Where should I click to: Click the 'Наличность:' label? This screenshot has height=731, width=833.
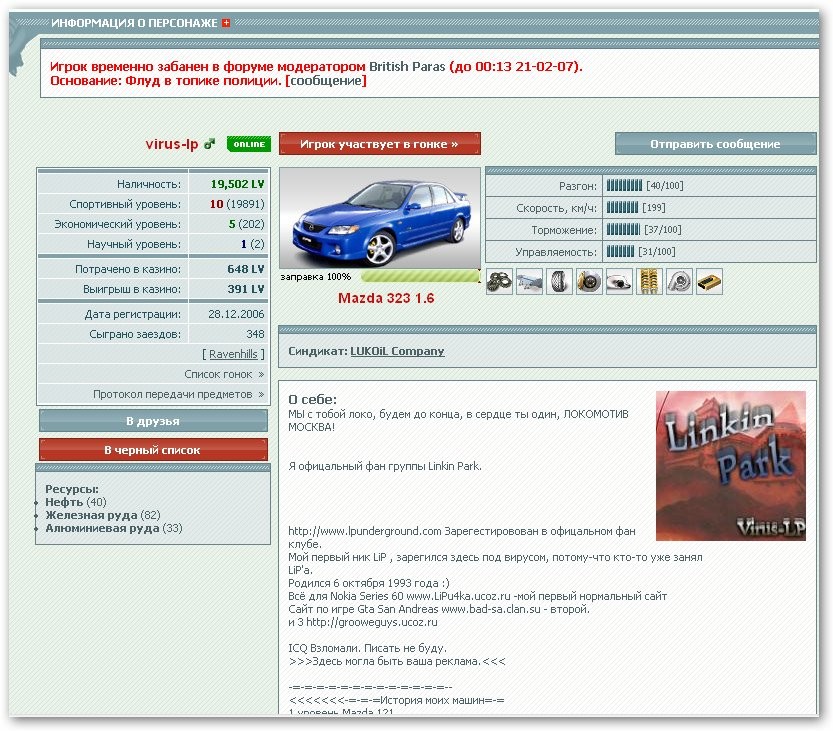(149, 184)
